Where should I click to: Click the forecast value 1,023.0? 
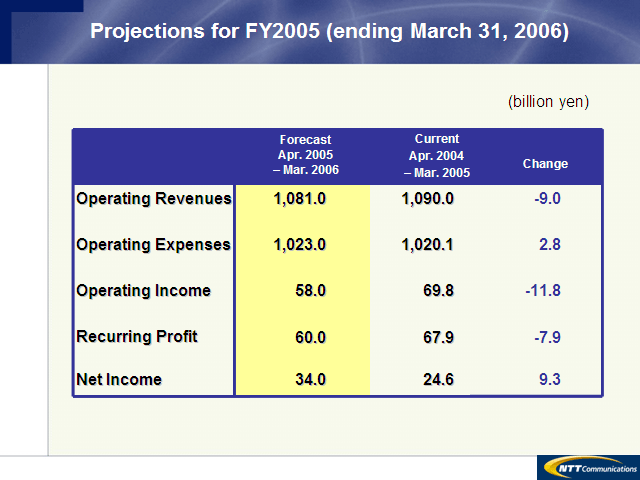[x=300, y=245]
